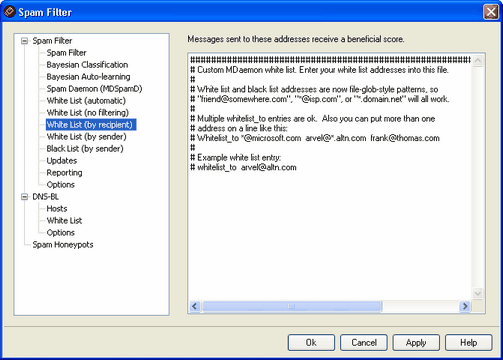Viewport: 503px width, 360px height.
Task: Click the horizontal scrollbar right arrow
Action: [x=465, y=306]
